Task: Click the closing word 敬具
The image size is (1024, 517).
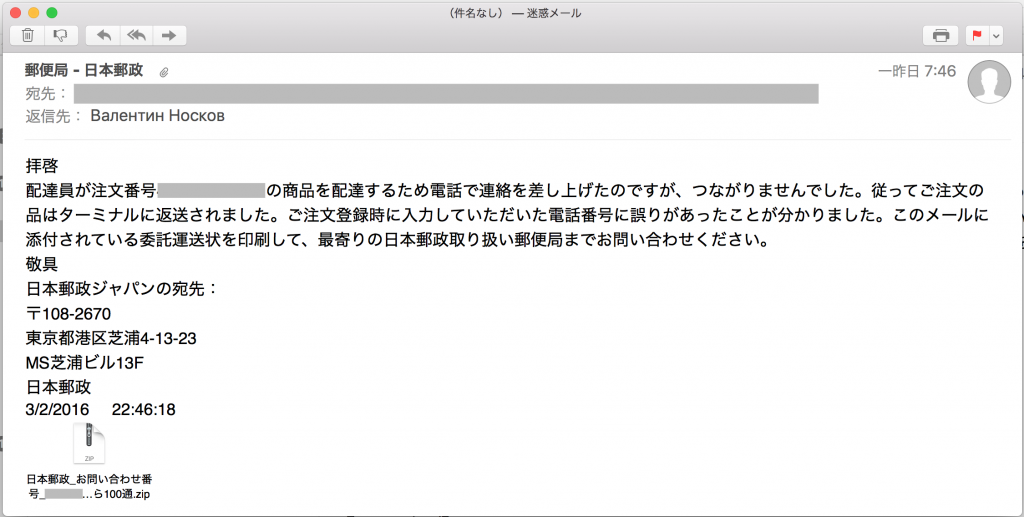Action: click(x=42, y=264)
